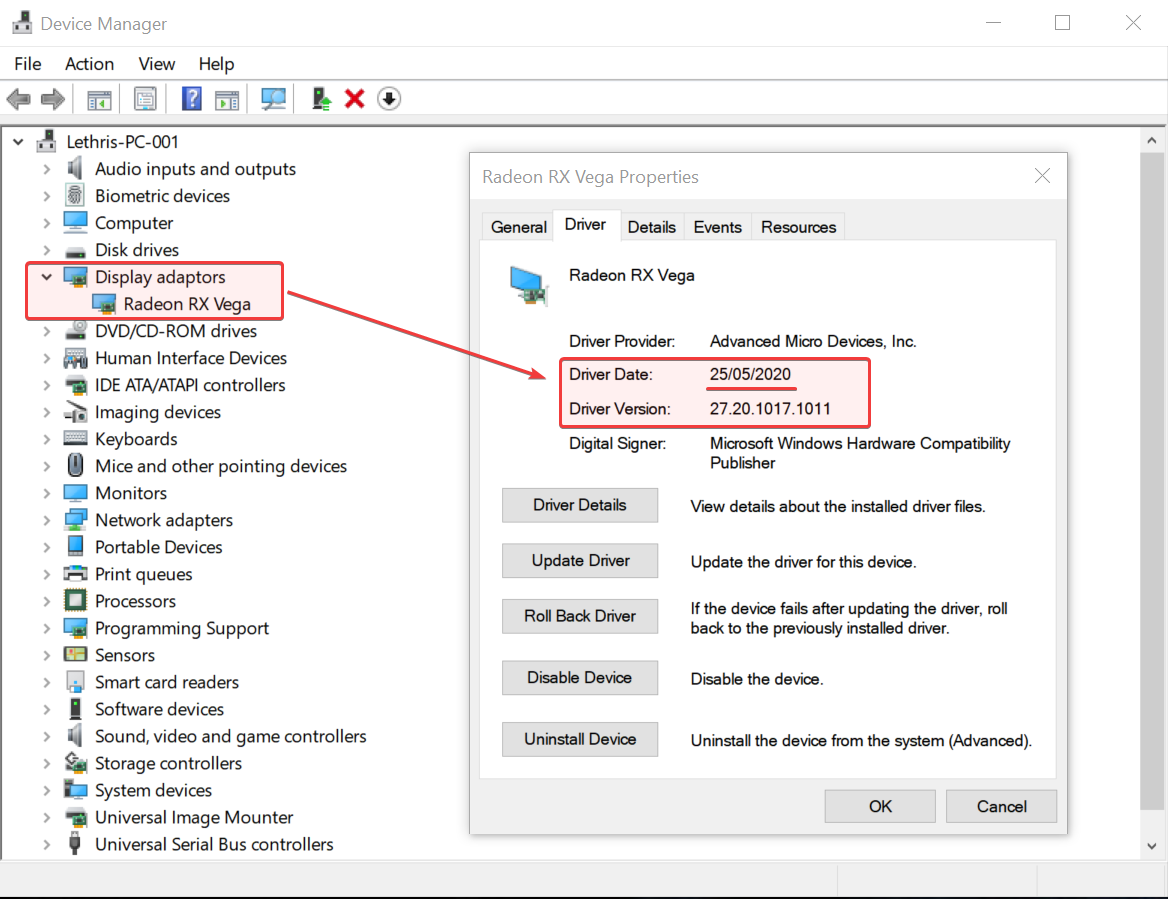Select the Smart card readers tree item
1168x899 pixels.
pos(167,682)
